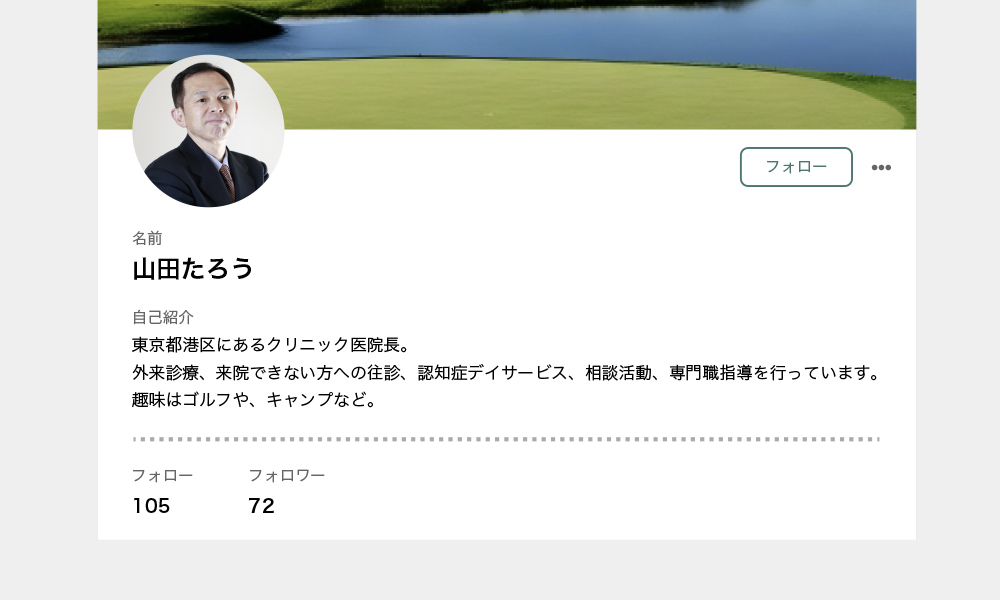Click the 自己紹介 section label

point(163,317)
